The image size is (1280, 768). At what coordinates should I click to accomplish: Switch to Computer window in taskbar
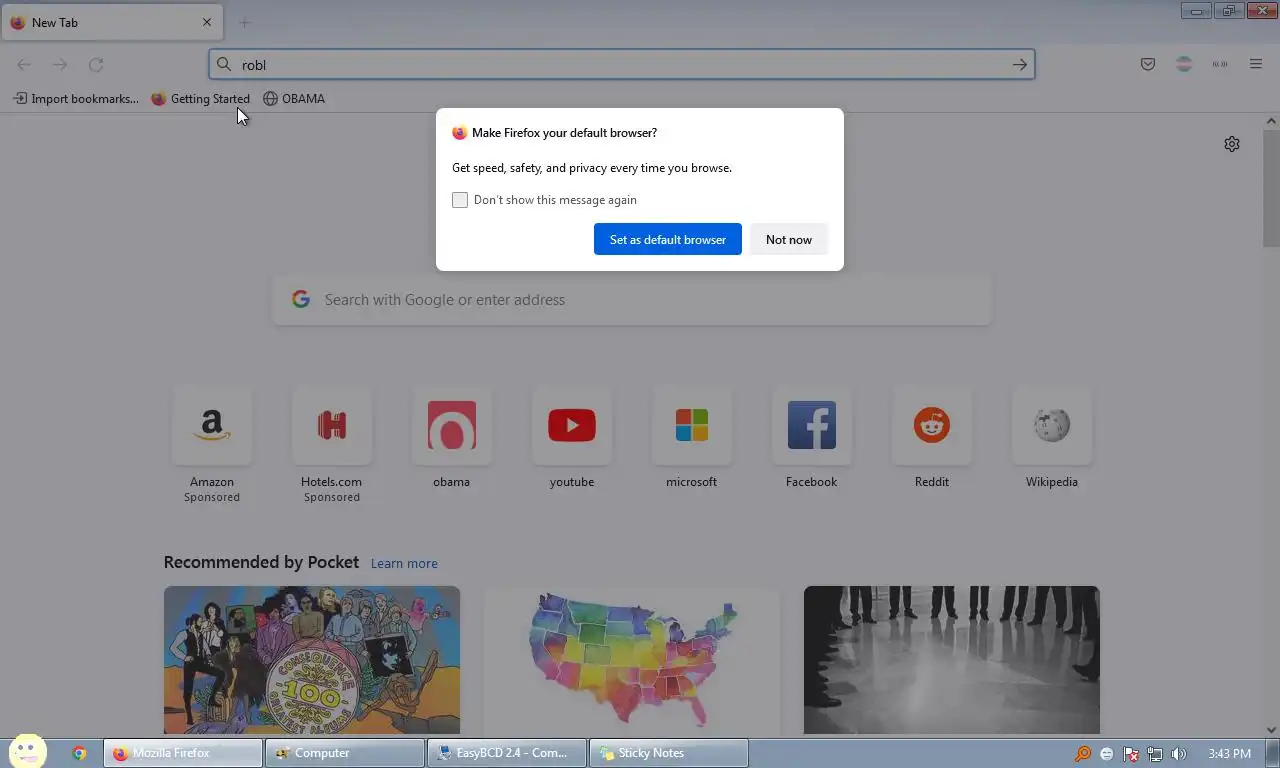(345, 753)
